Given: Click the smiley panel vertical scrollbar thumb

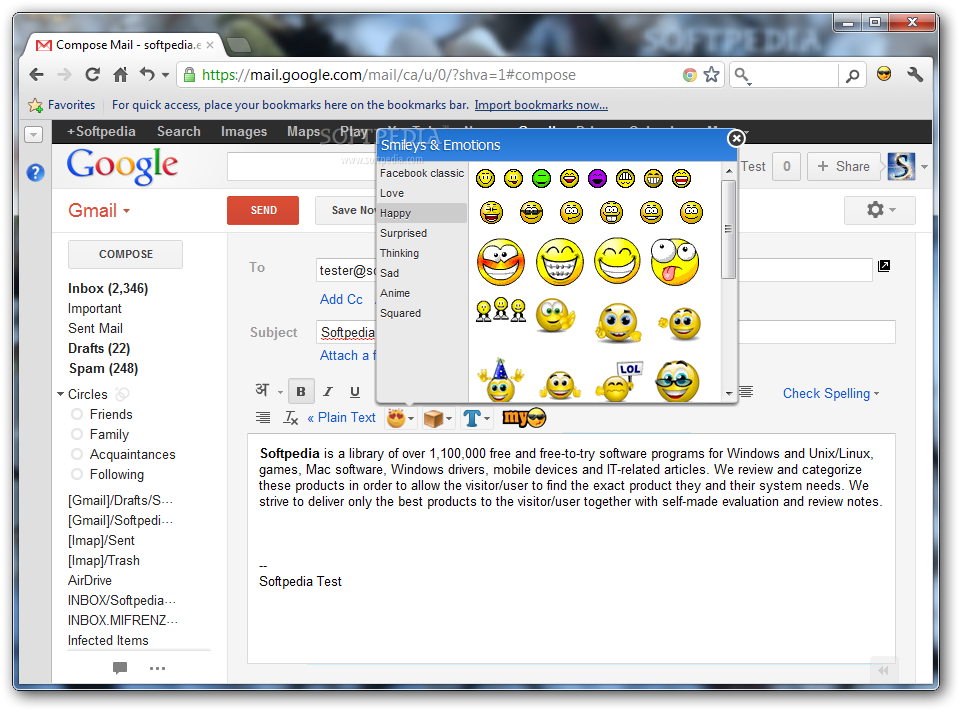Looking at the screenshot, I should [x=729, y=230].
